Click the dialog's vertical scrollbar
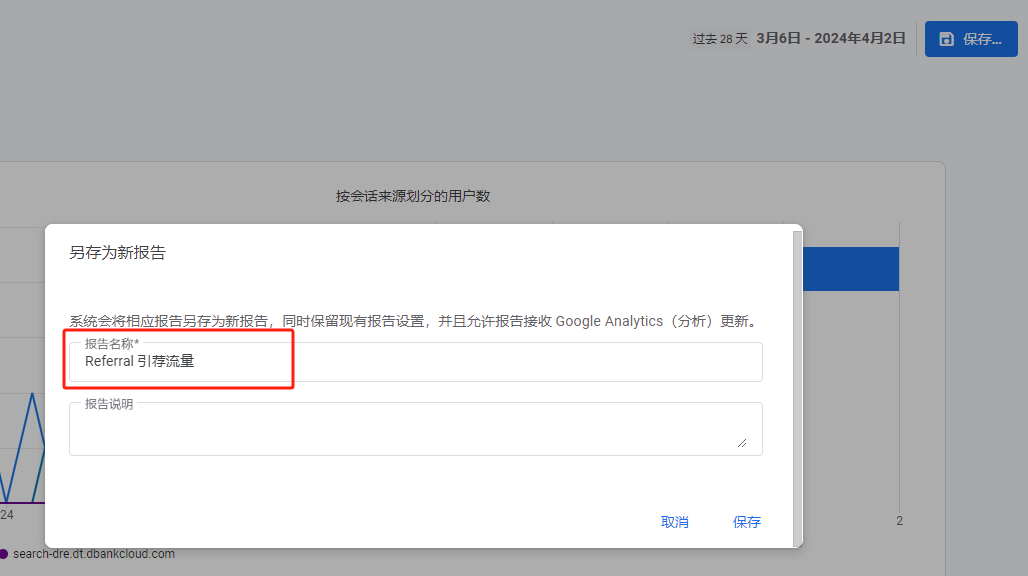 pyautogui.click(x=798, y=387)
